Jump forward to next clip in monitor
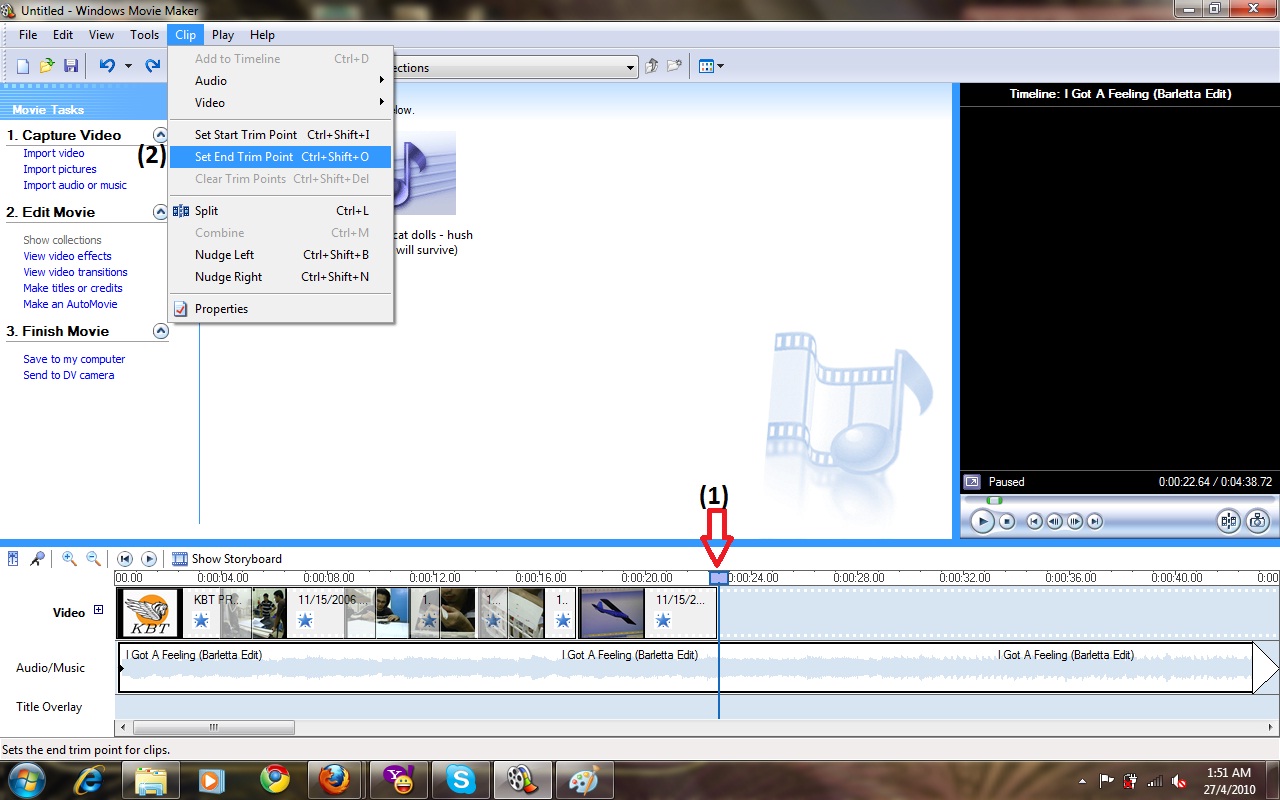 click(x=1095, y=521)
